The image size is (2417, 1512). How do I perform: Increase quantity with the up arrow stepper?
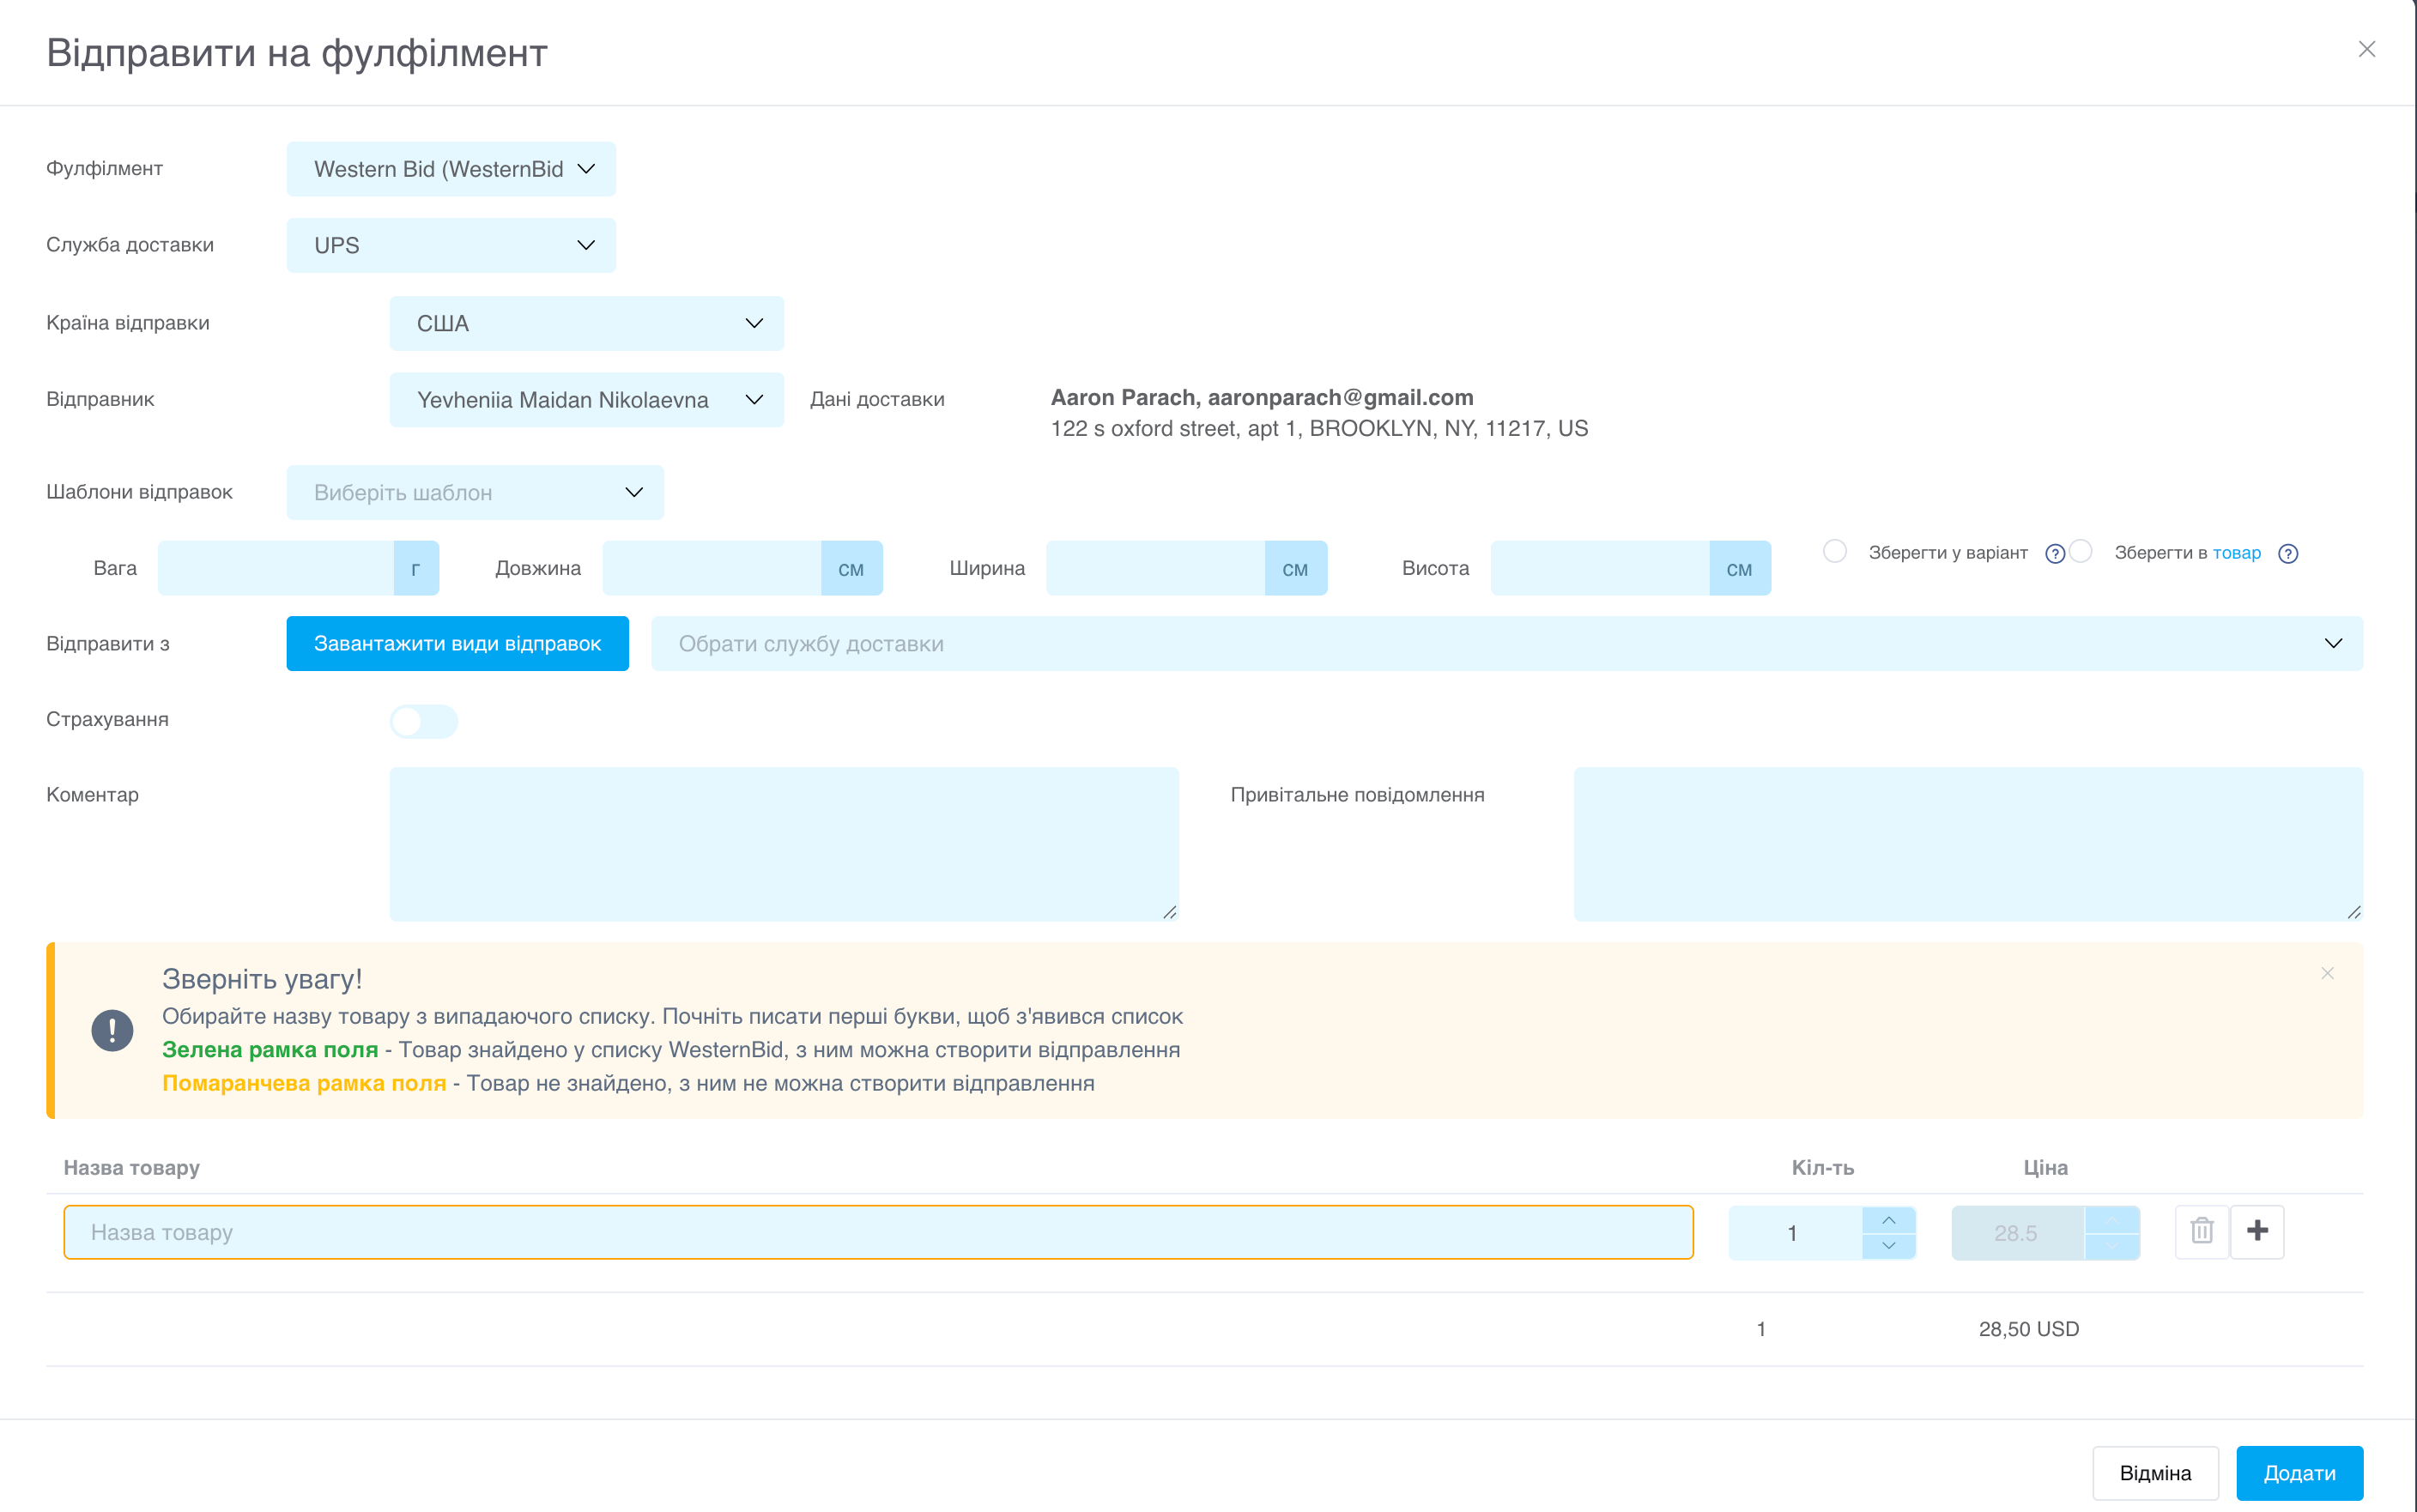point(1888,1220)
